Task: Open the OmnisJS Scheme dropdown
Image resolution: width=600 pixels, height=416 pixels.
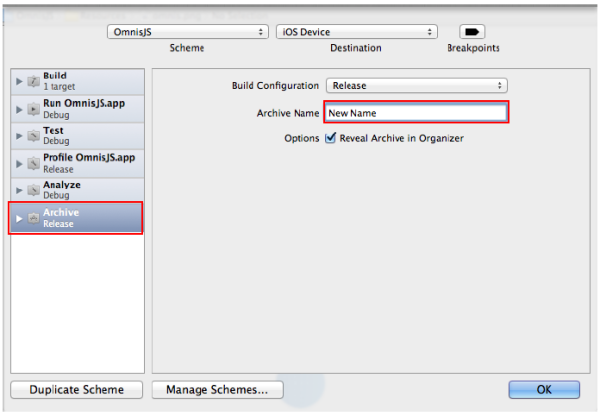Action: (188, 32)
